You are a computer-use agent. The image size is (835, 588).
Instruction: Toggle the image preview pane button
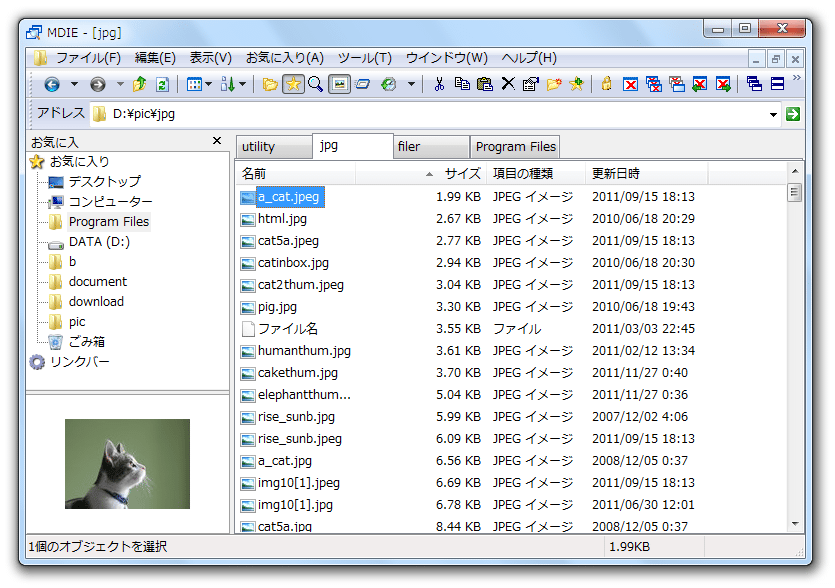pos(339,84)
